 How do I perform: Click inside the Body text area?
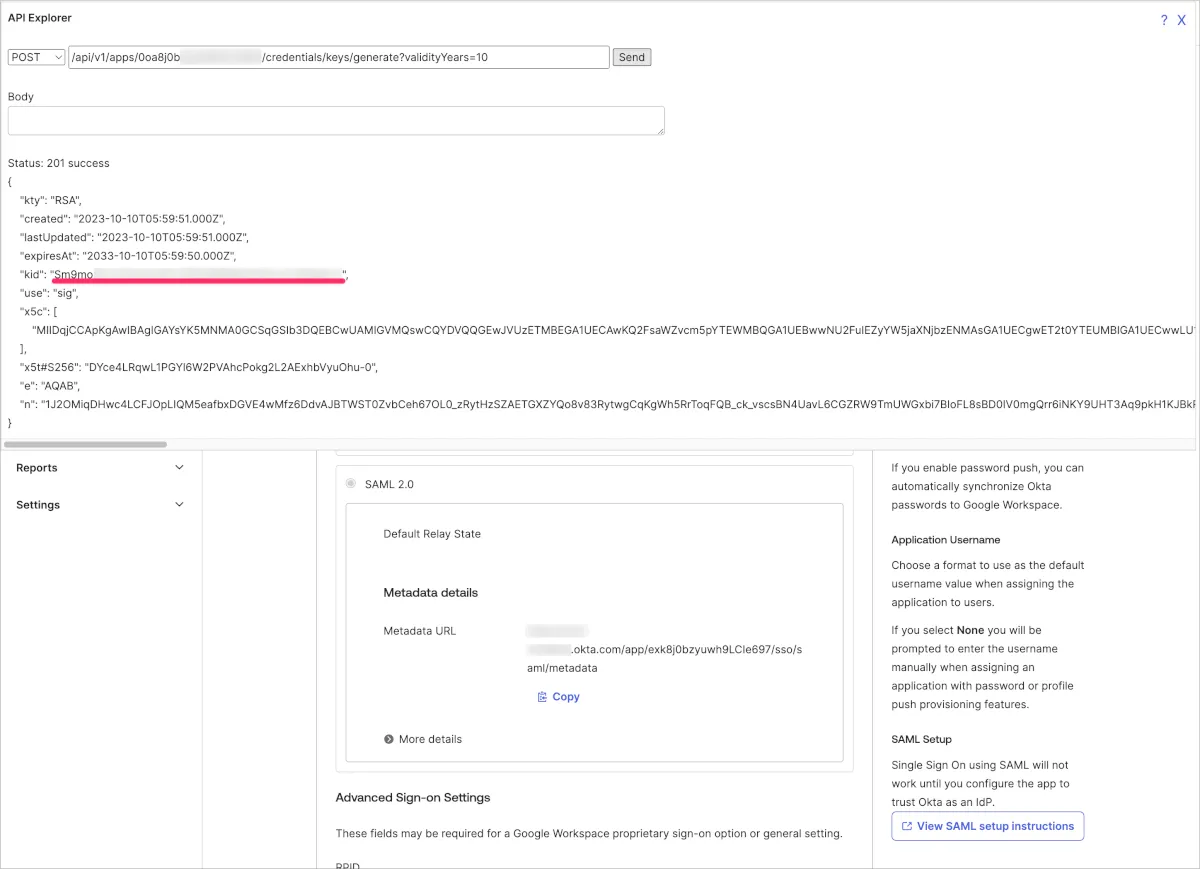336,120
